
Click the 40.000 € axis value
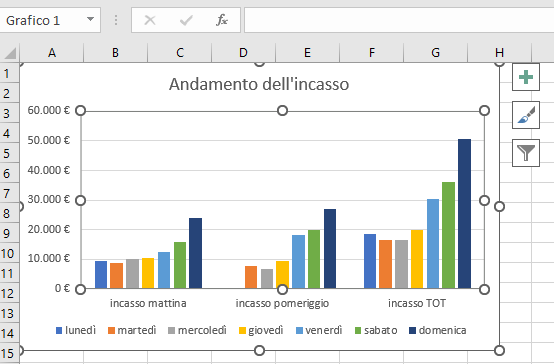point(49,170)
